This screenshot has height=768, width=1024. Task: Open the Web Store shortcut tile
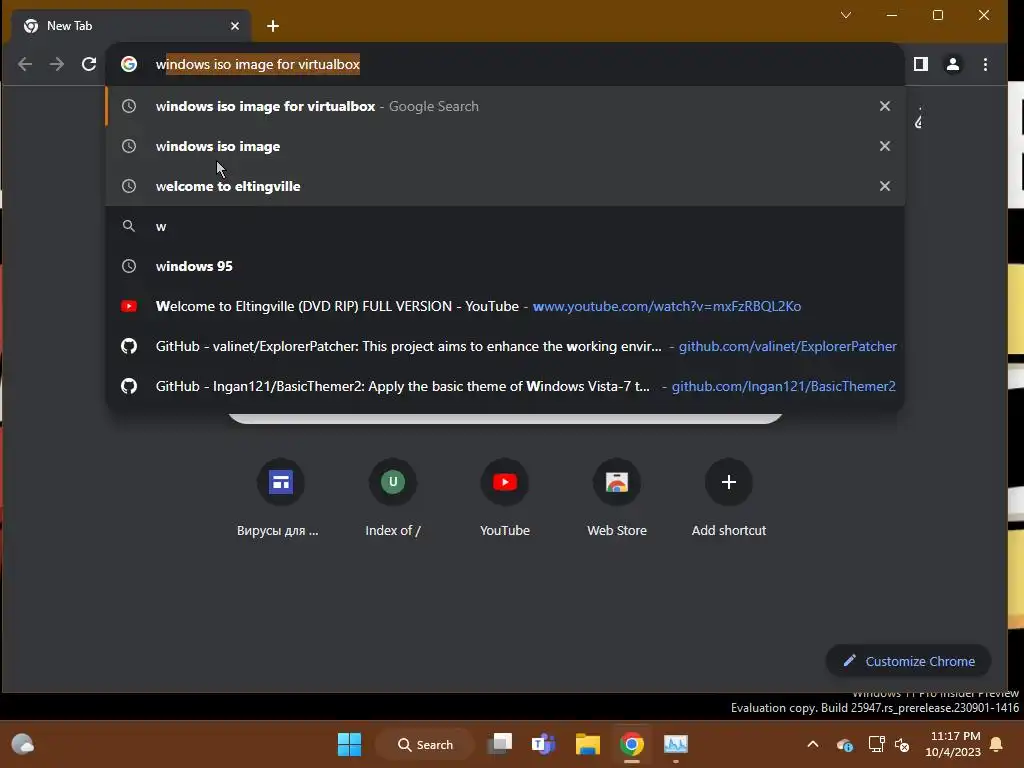pyautogui.click(x=617, y=499)
